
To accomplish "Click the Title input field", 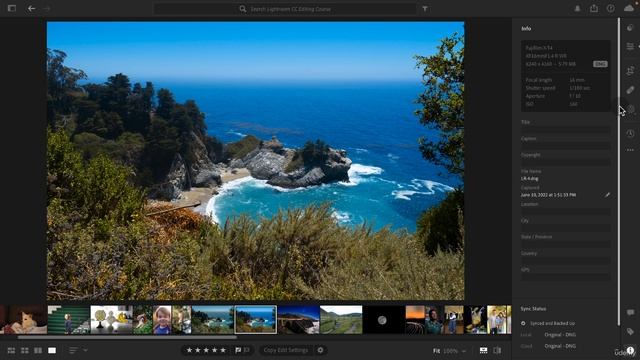I will (x=566, y=129).
